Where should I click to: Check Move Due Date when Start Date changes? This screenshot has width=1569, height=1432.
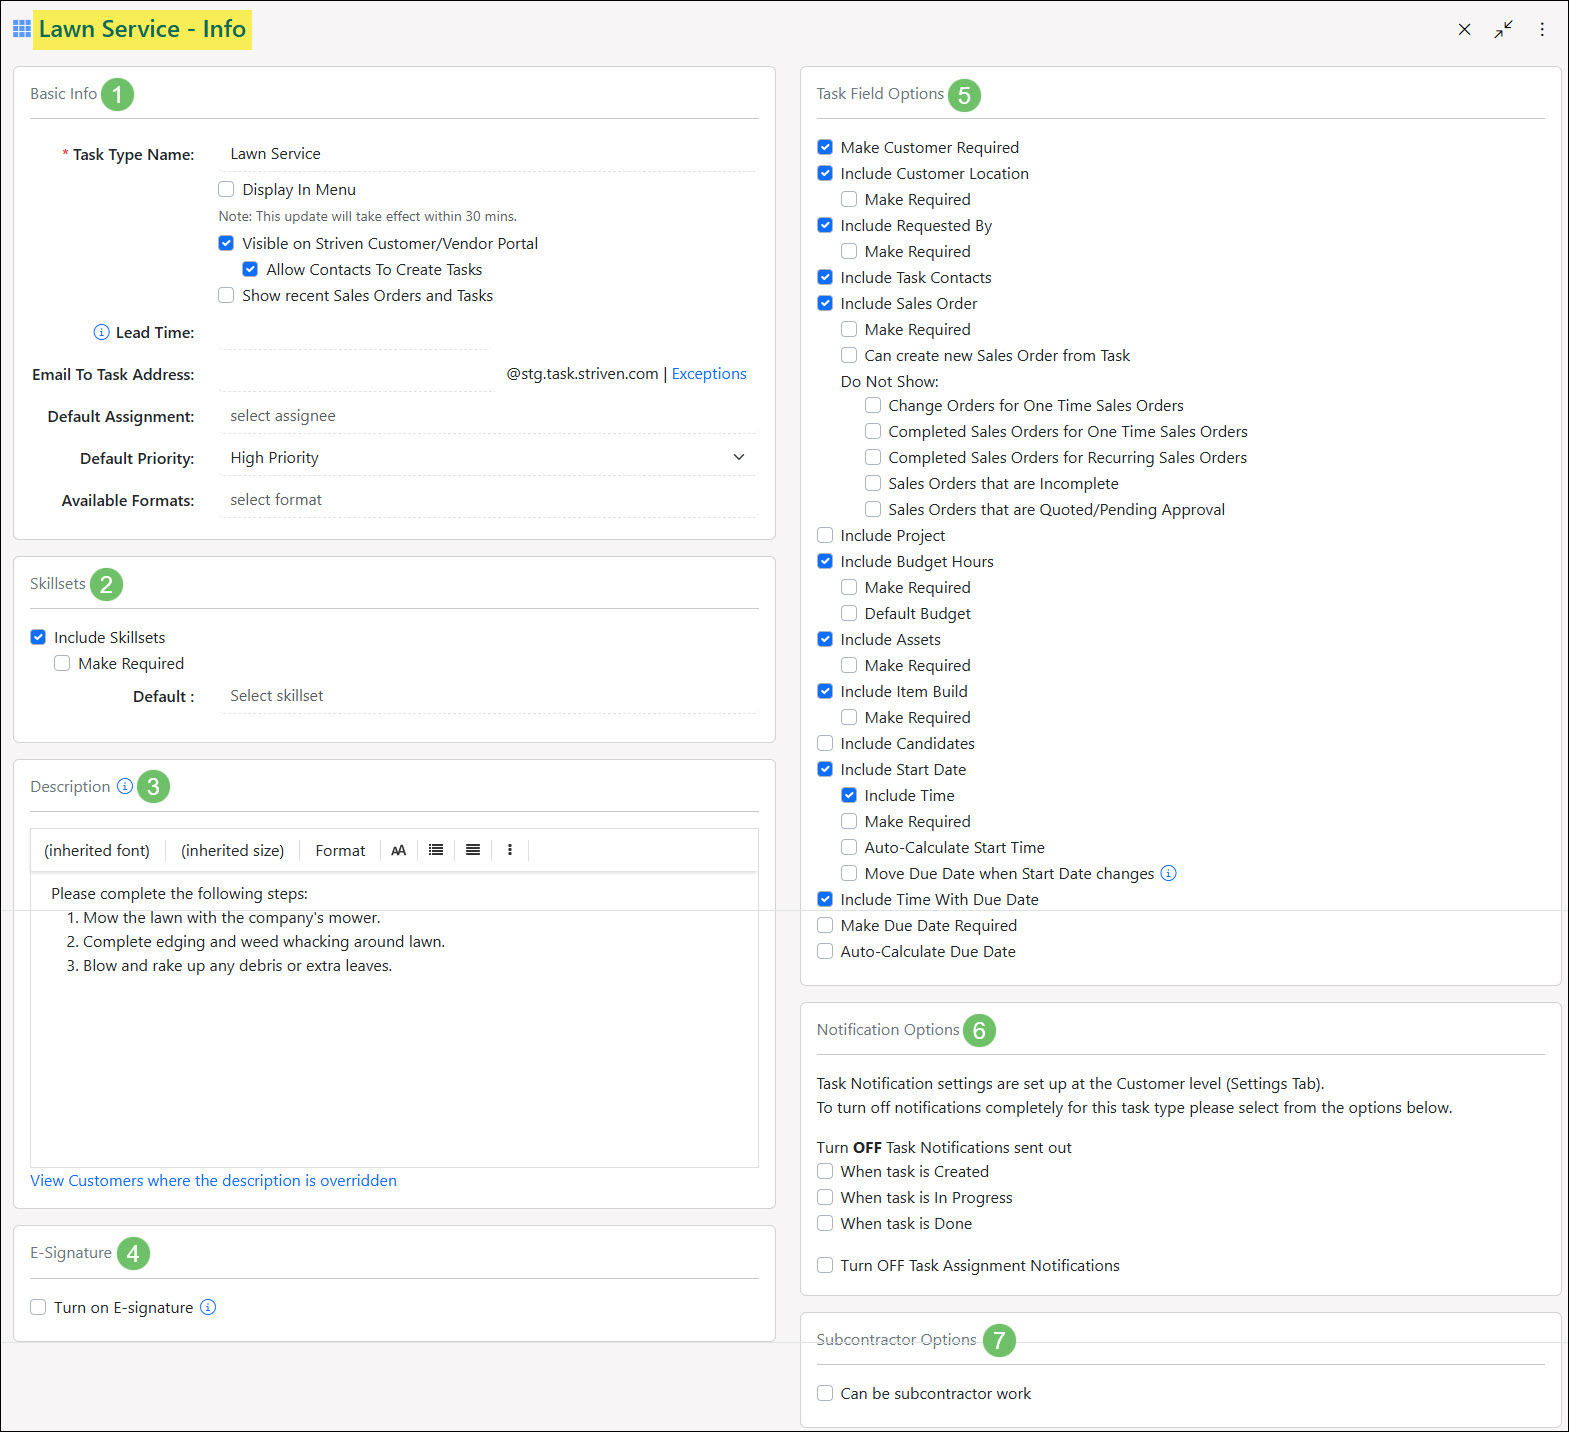click(849, 873)
